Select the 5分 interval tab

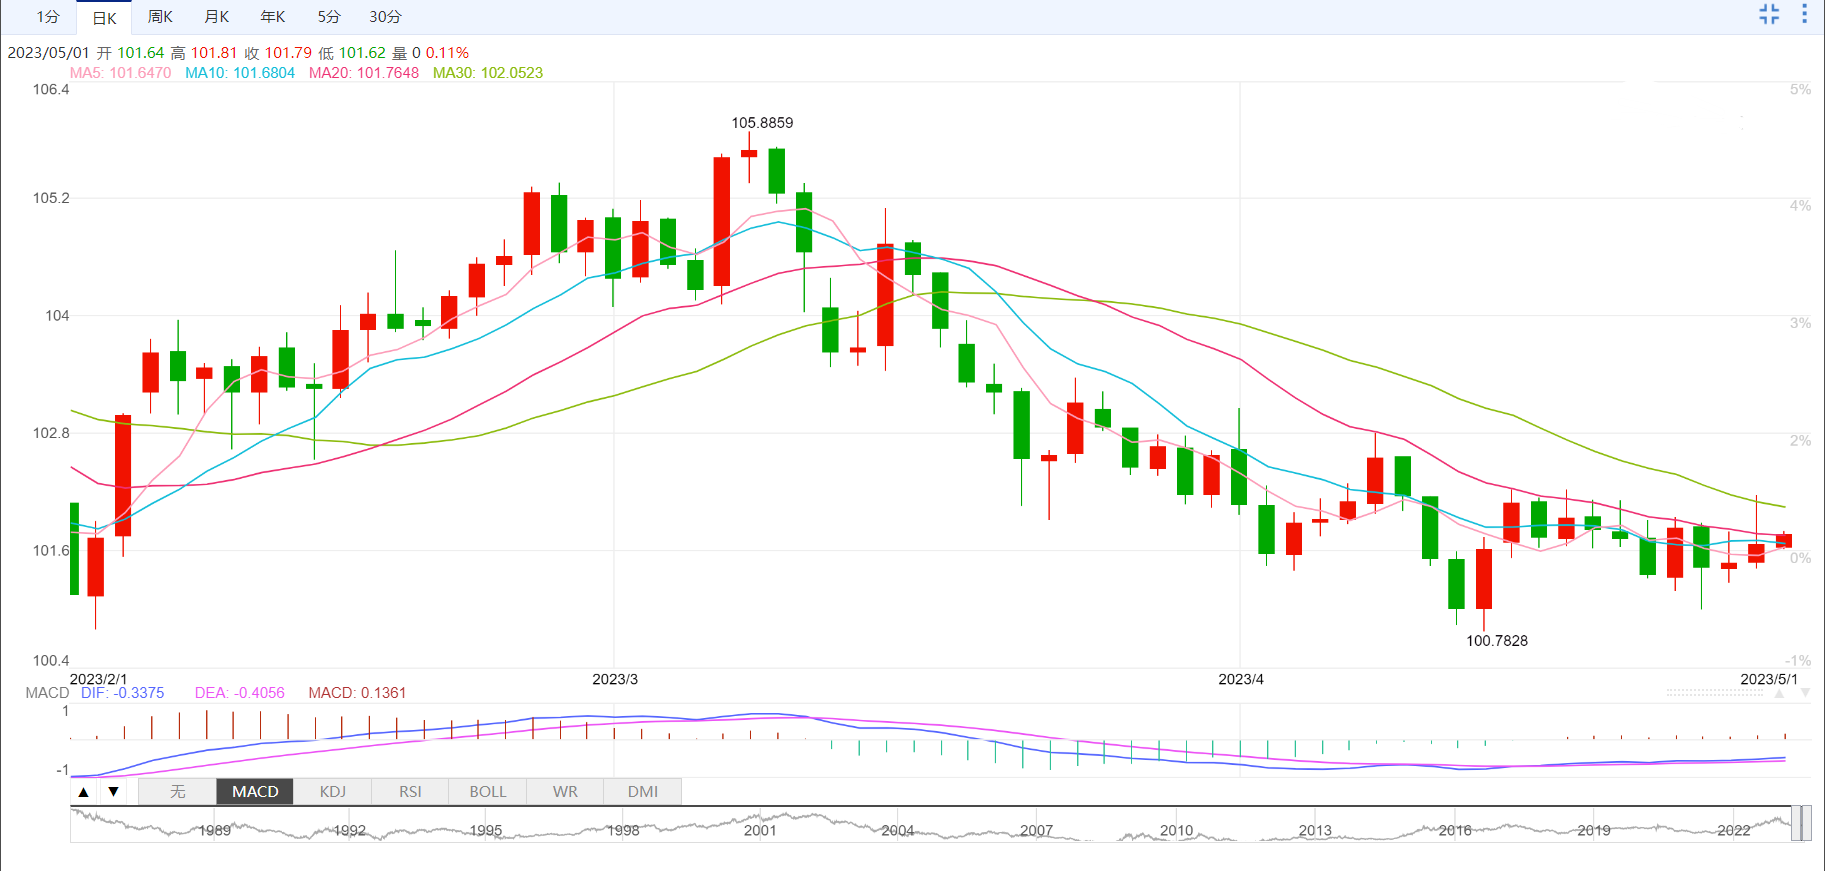[x=329, y=17]
